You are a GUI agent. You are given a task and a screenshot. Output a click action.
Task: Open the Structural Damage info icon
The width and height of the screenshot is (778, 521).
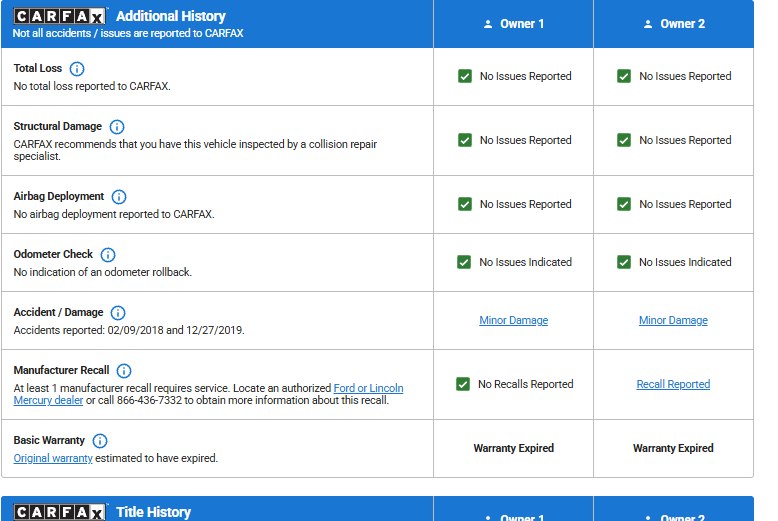coord(117,127)
